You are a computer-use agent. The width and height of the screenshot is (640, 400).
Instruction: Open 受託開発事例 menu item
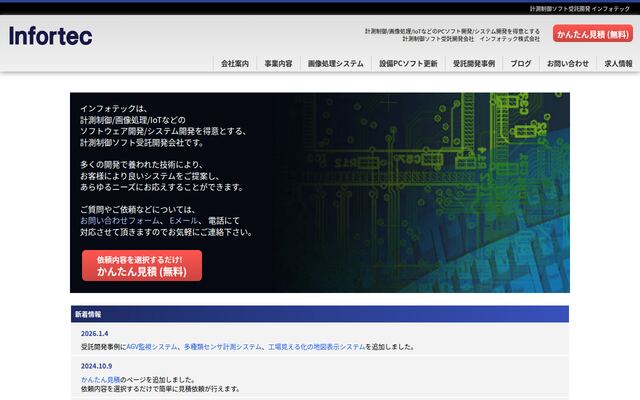click(x=474, y=64)
